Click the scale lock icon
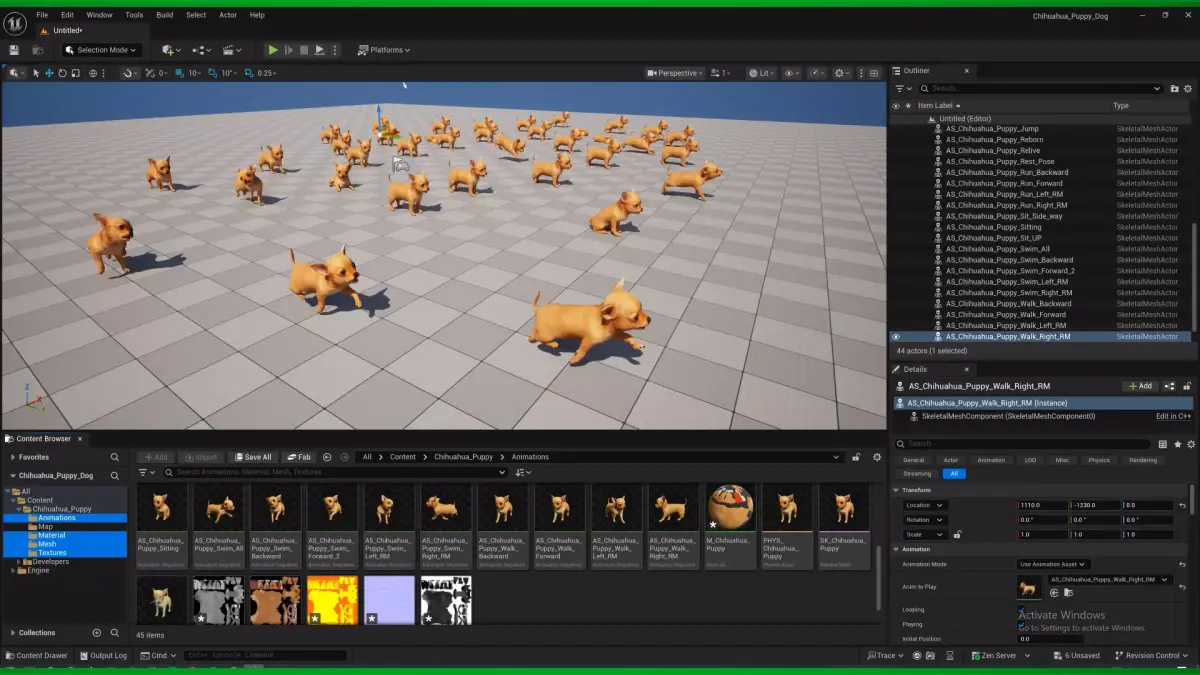The height and width of the screenshot is (675, 1200). pos(957,534)
